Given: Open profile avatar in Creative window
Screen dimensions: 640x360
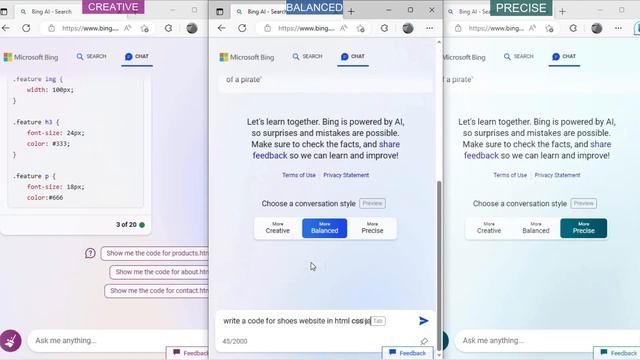Looking at the screenshot, I should [192, 28].
